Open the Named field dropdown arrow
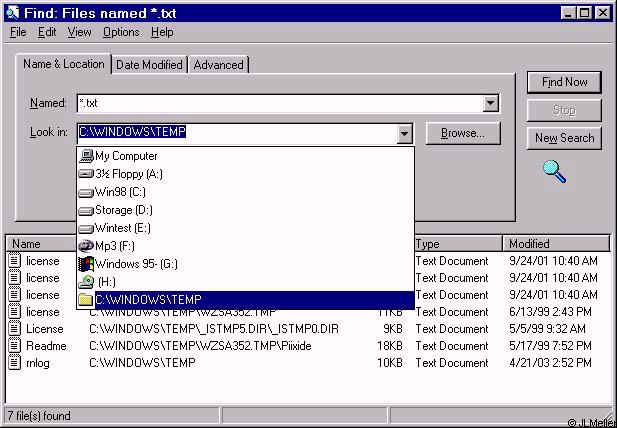Screen dimensions: 617x428 pos(490,103)
